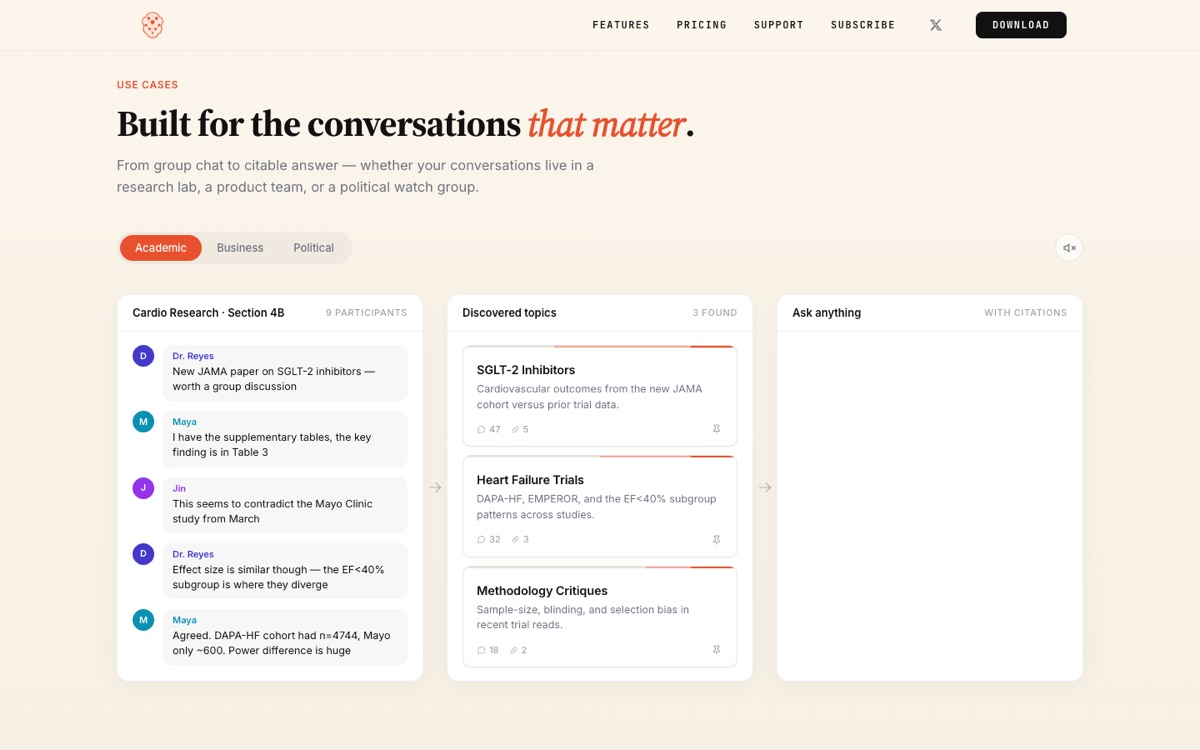Open the X social media link
The width and height of the screenshot is (1200, 750).
[936, 25]
